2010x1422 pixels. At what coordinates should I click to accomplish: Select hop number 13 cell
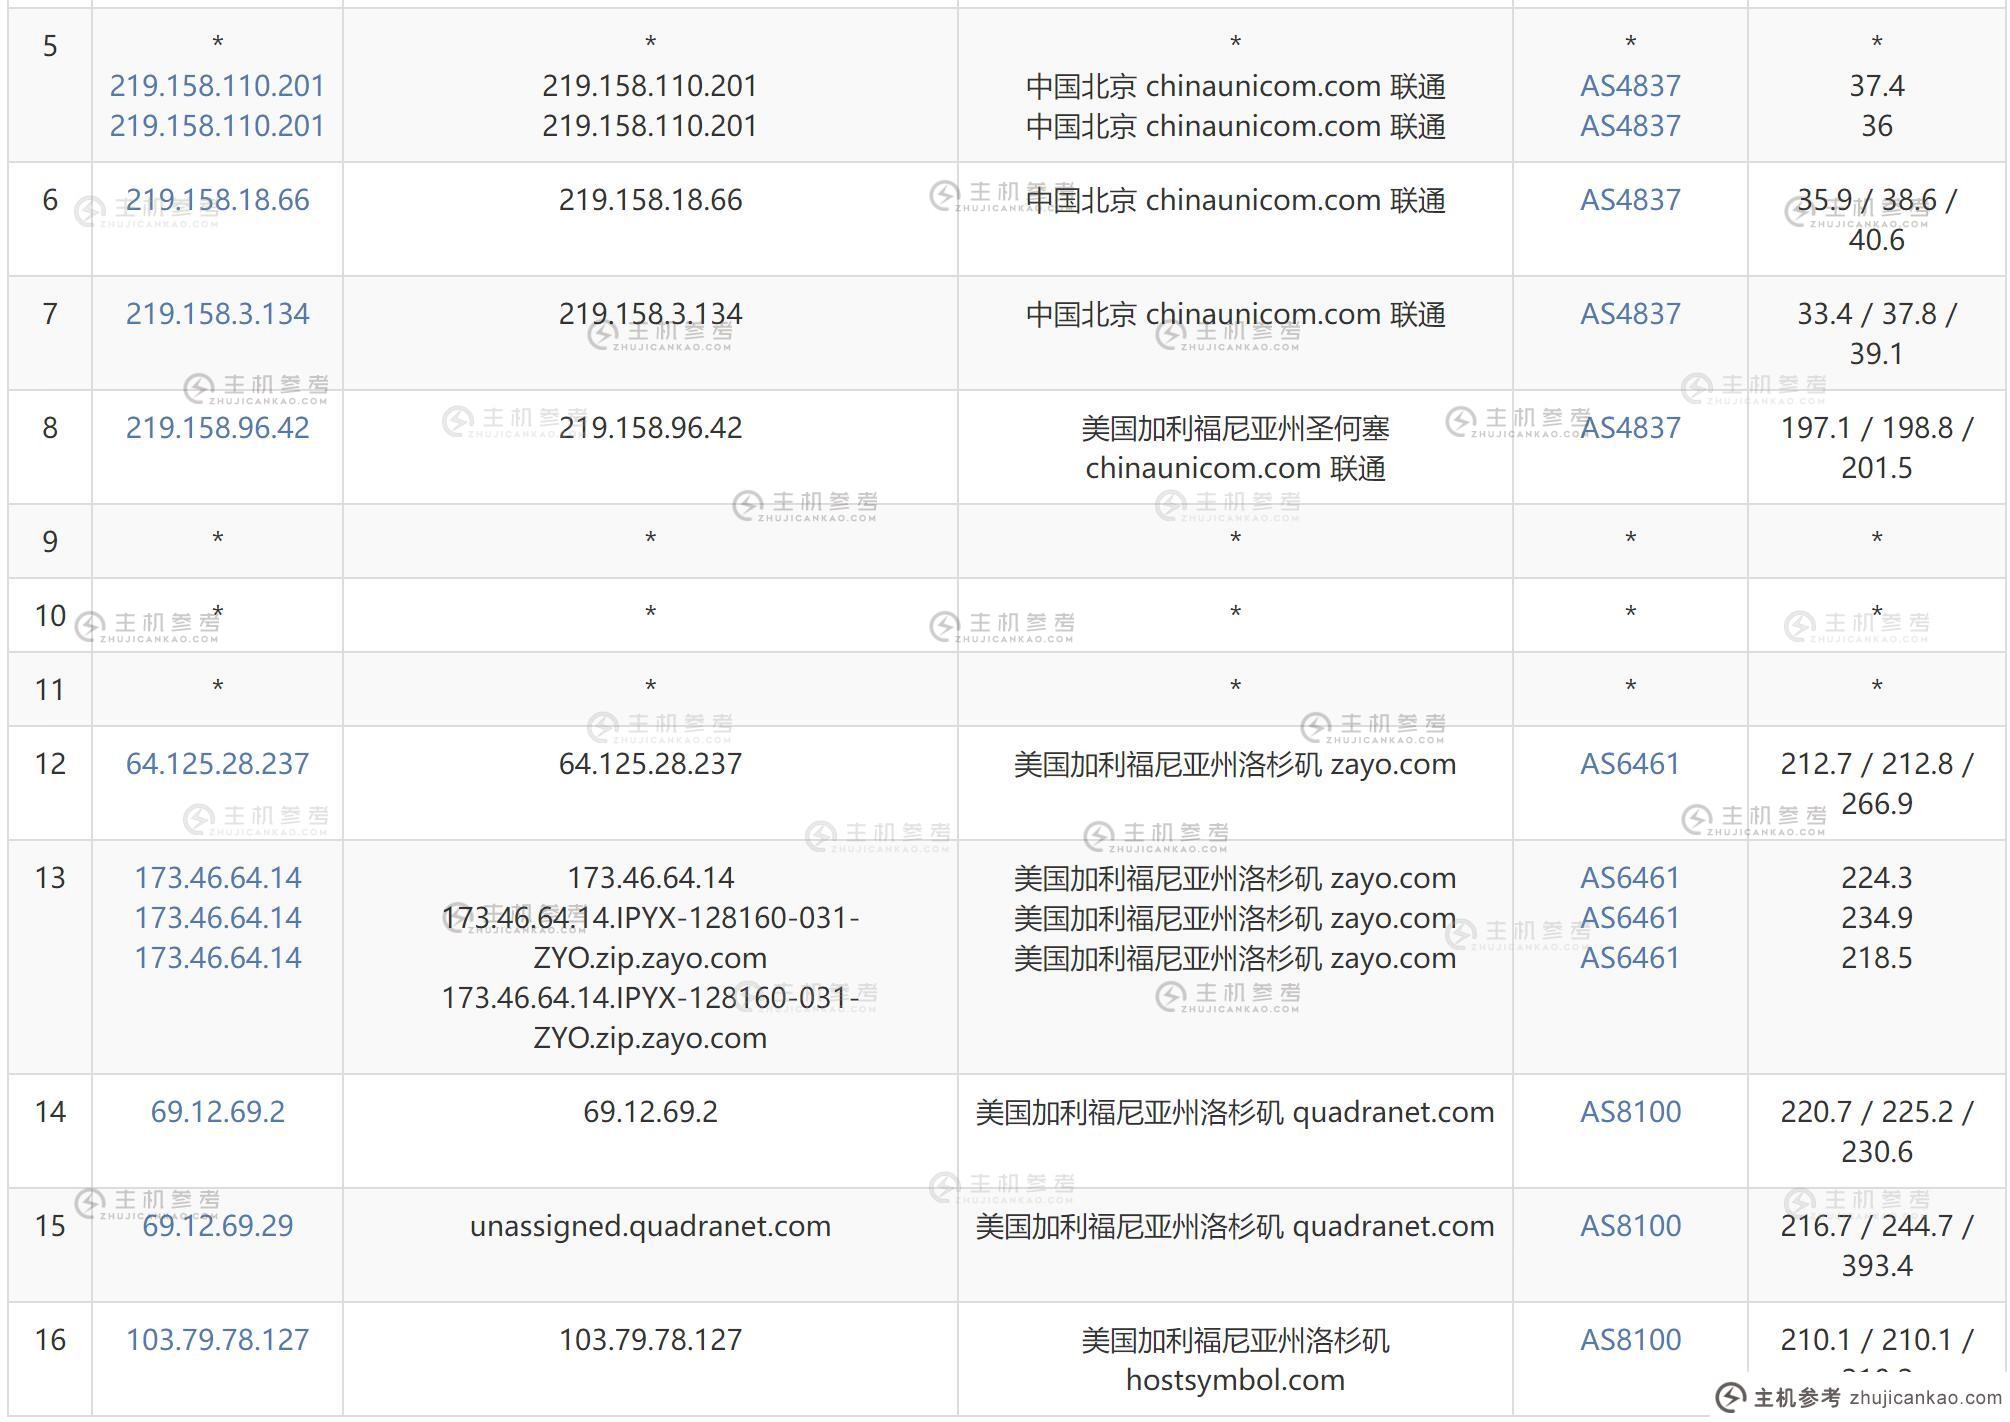(x=50, y=957)
